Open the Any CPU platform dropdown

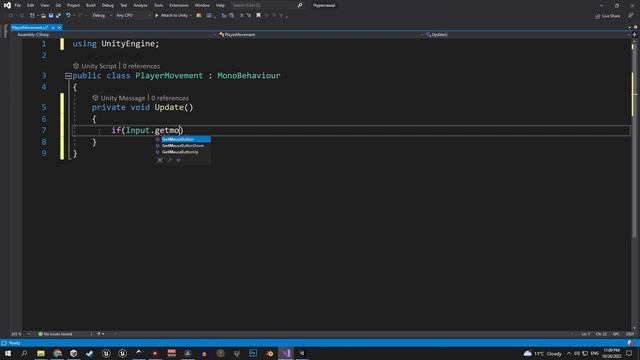point(133,16)
